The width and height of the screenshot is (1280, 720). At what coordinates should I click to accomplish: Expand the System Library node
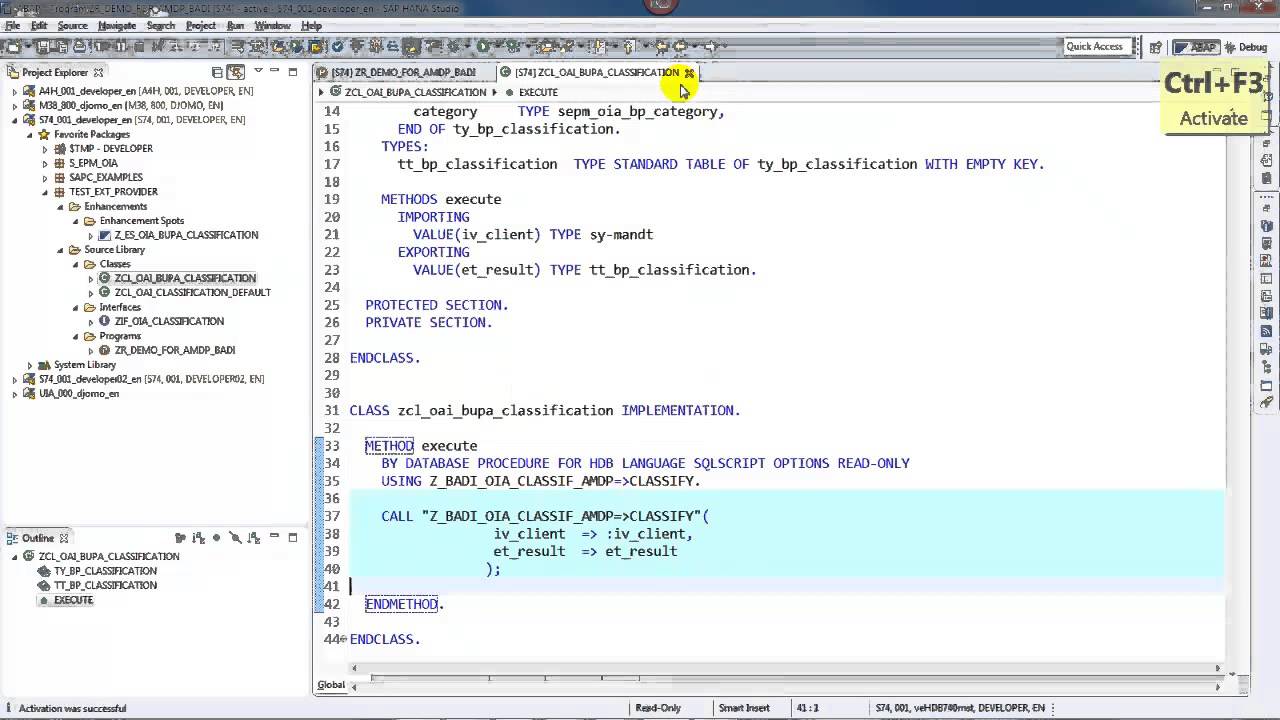click(29, 365)
